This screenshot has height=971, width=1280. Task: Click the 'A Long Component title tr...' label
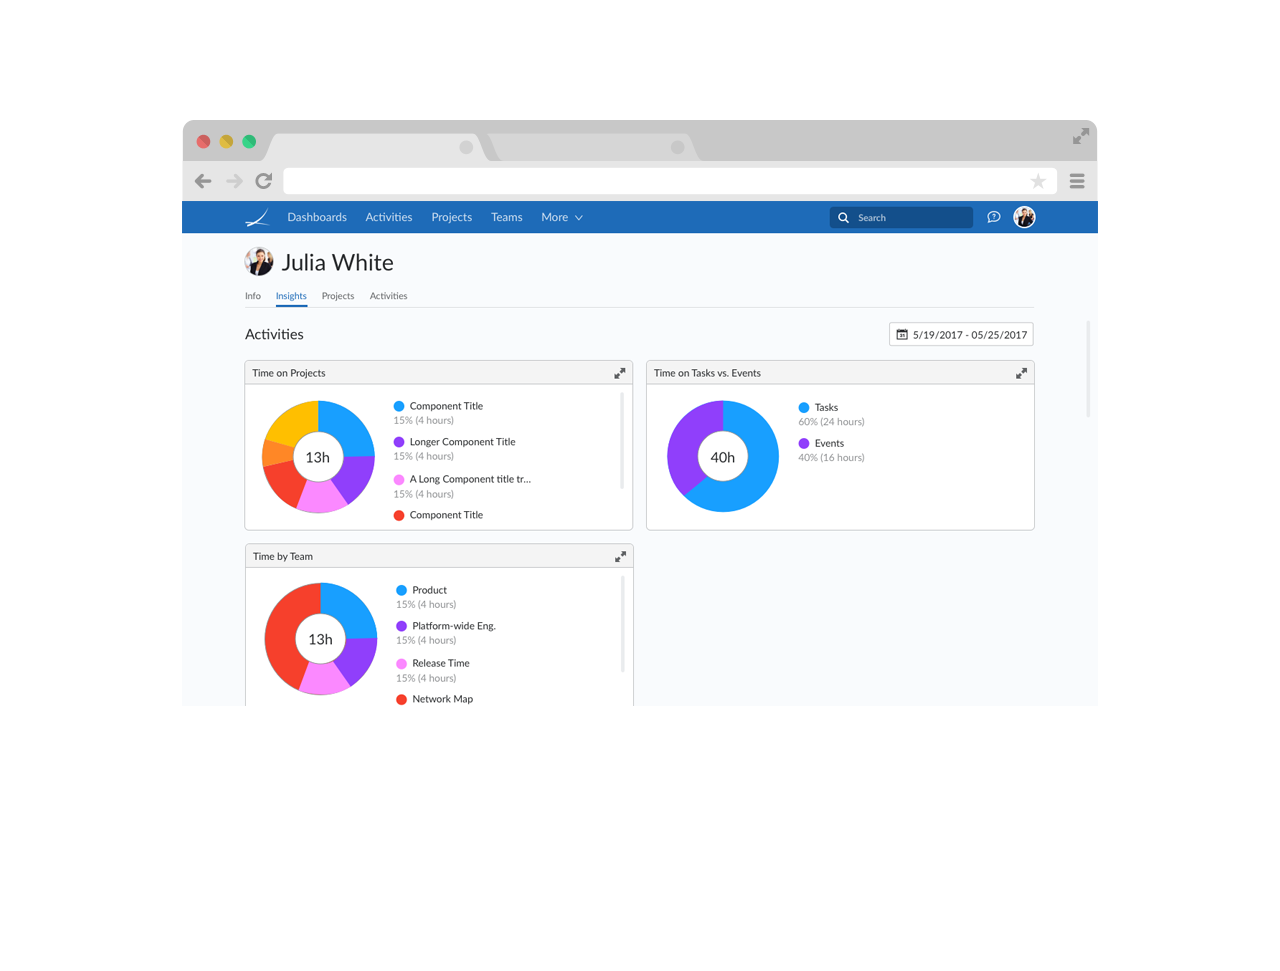click(x=470, y=479)
